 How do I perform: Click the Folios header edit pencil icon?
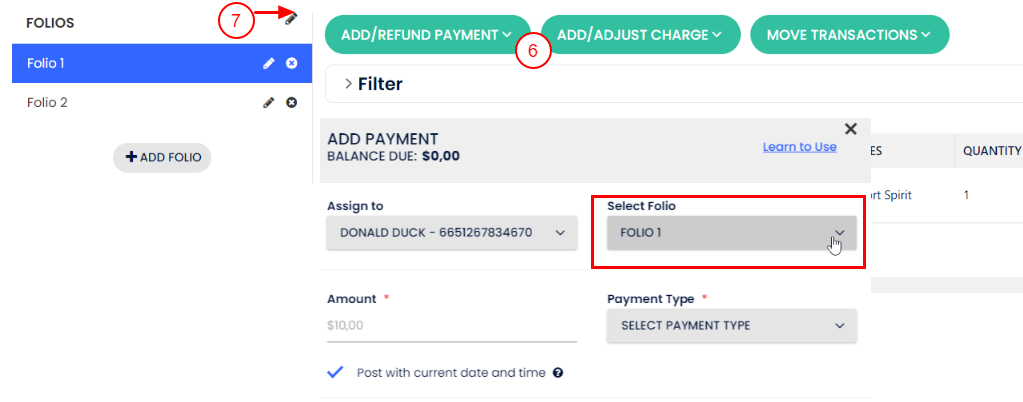tap(291, 18)
